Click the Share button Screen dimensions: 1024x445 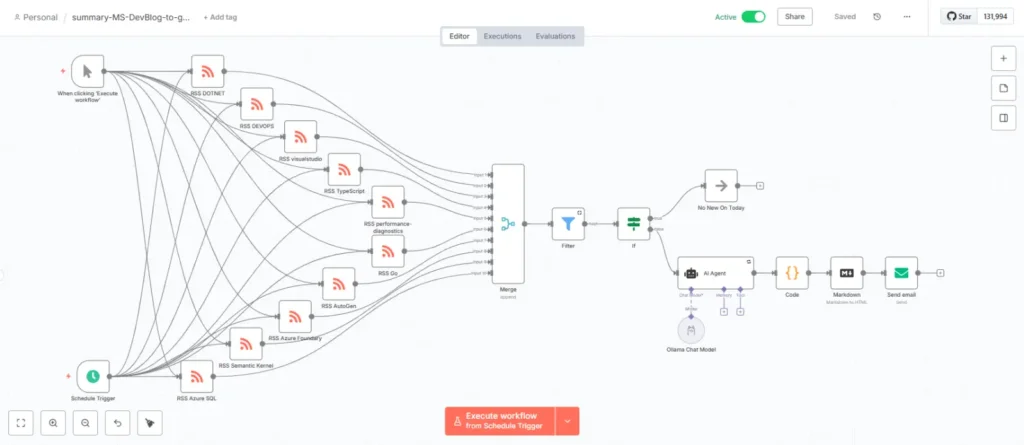tap(795, 17)
